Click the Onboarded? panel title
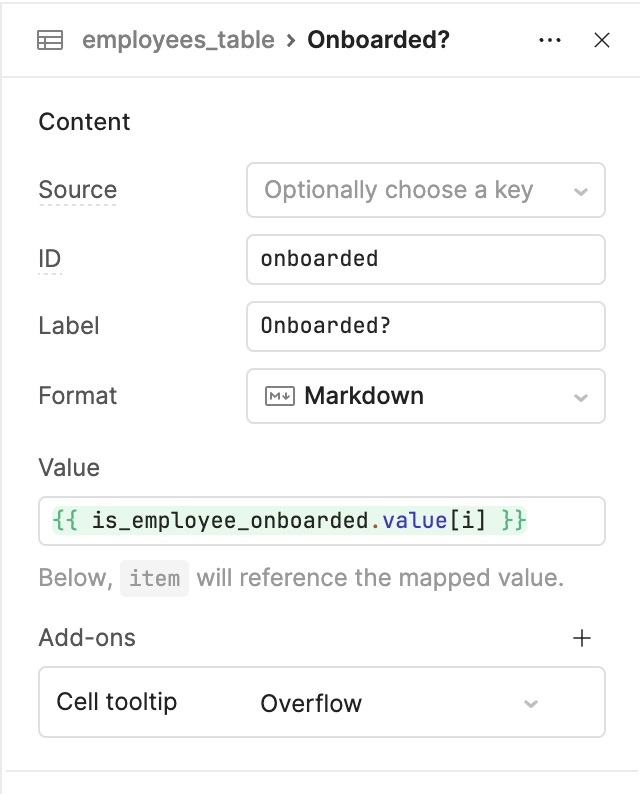The width and height of the screenshot is (640, 794). coord(378,40)
